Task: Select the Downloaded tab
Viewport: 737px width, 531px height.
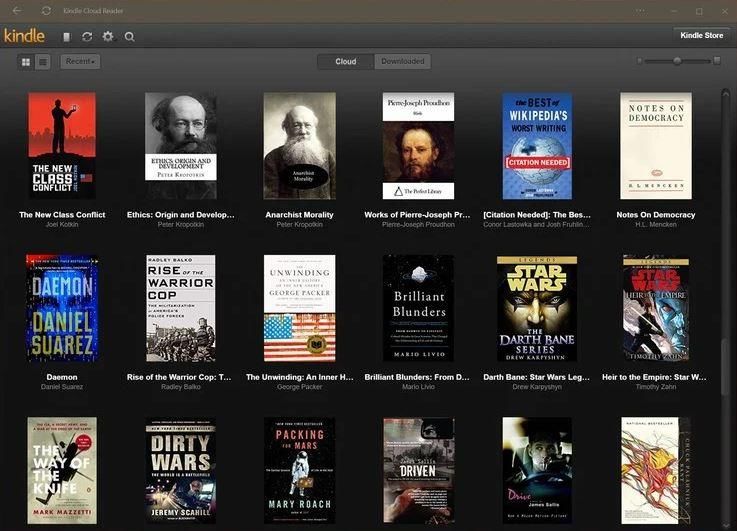Action: point(403,62)
